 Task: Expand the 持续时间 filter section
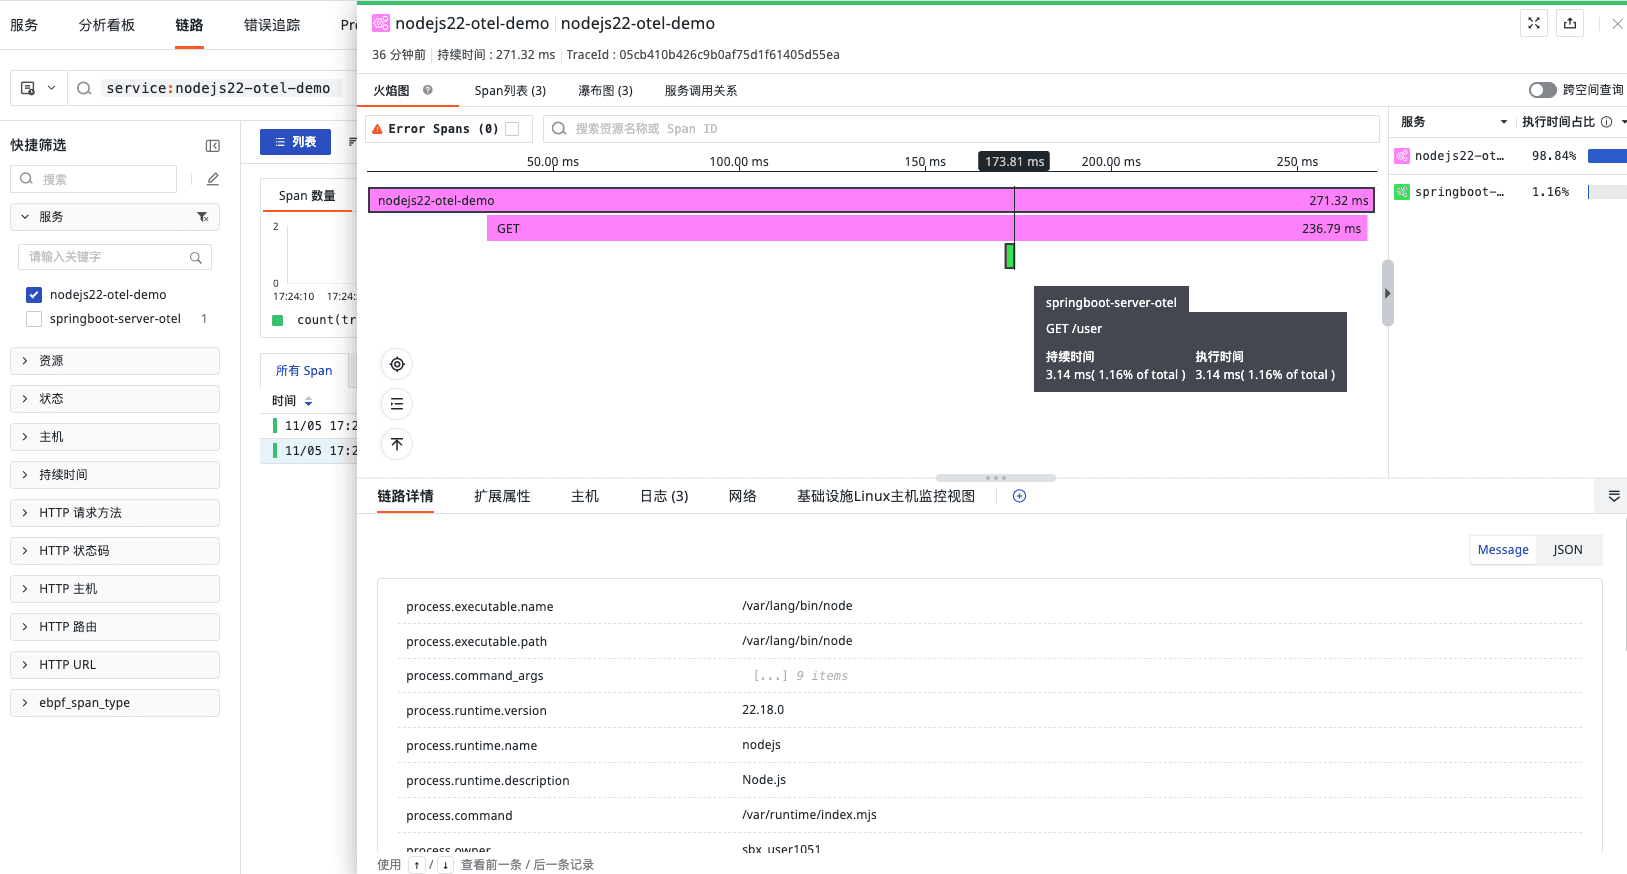(115, 475)
